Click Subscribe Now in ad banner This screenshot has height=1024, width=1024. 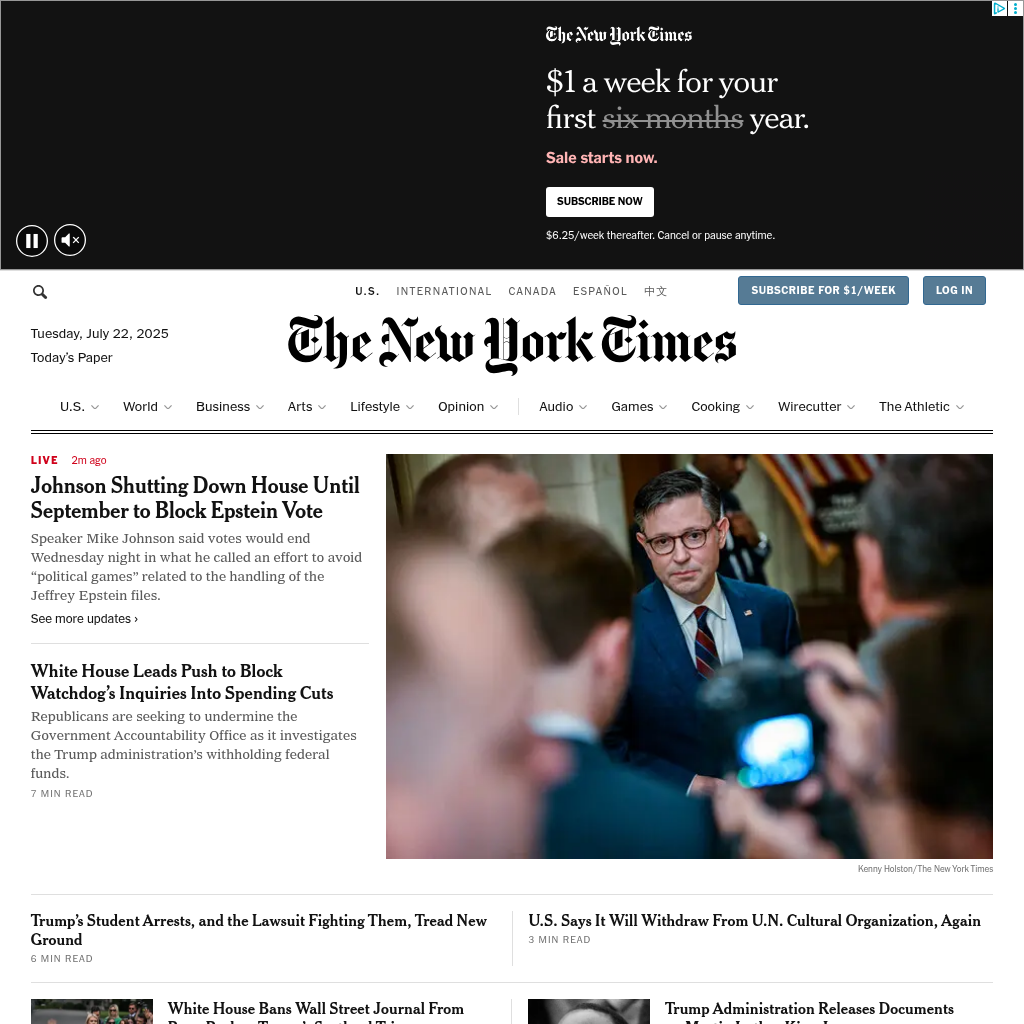600,202
